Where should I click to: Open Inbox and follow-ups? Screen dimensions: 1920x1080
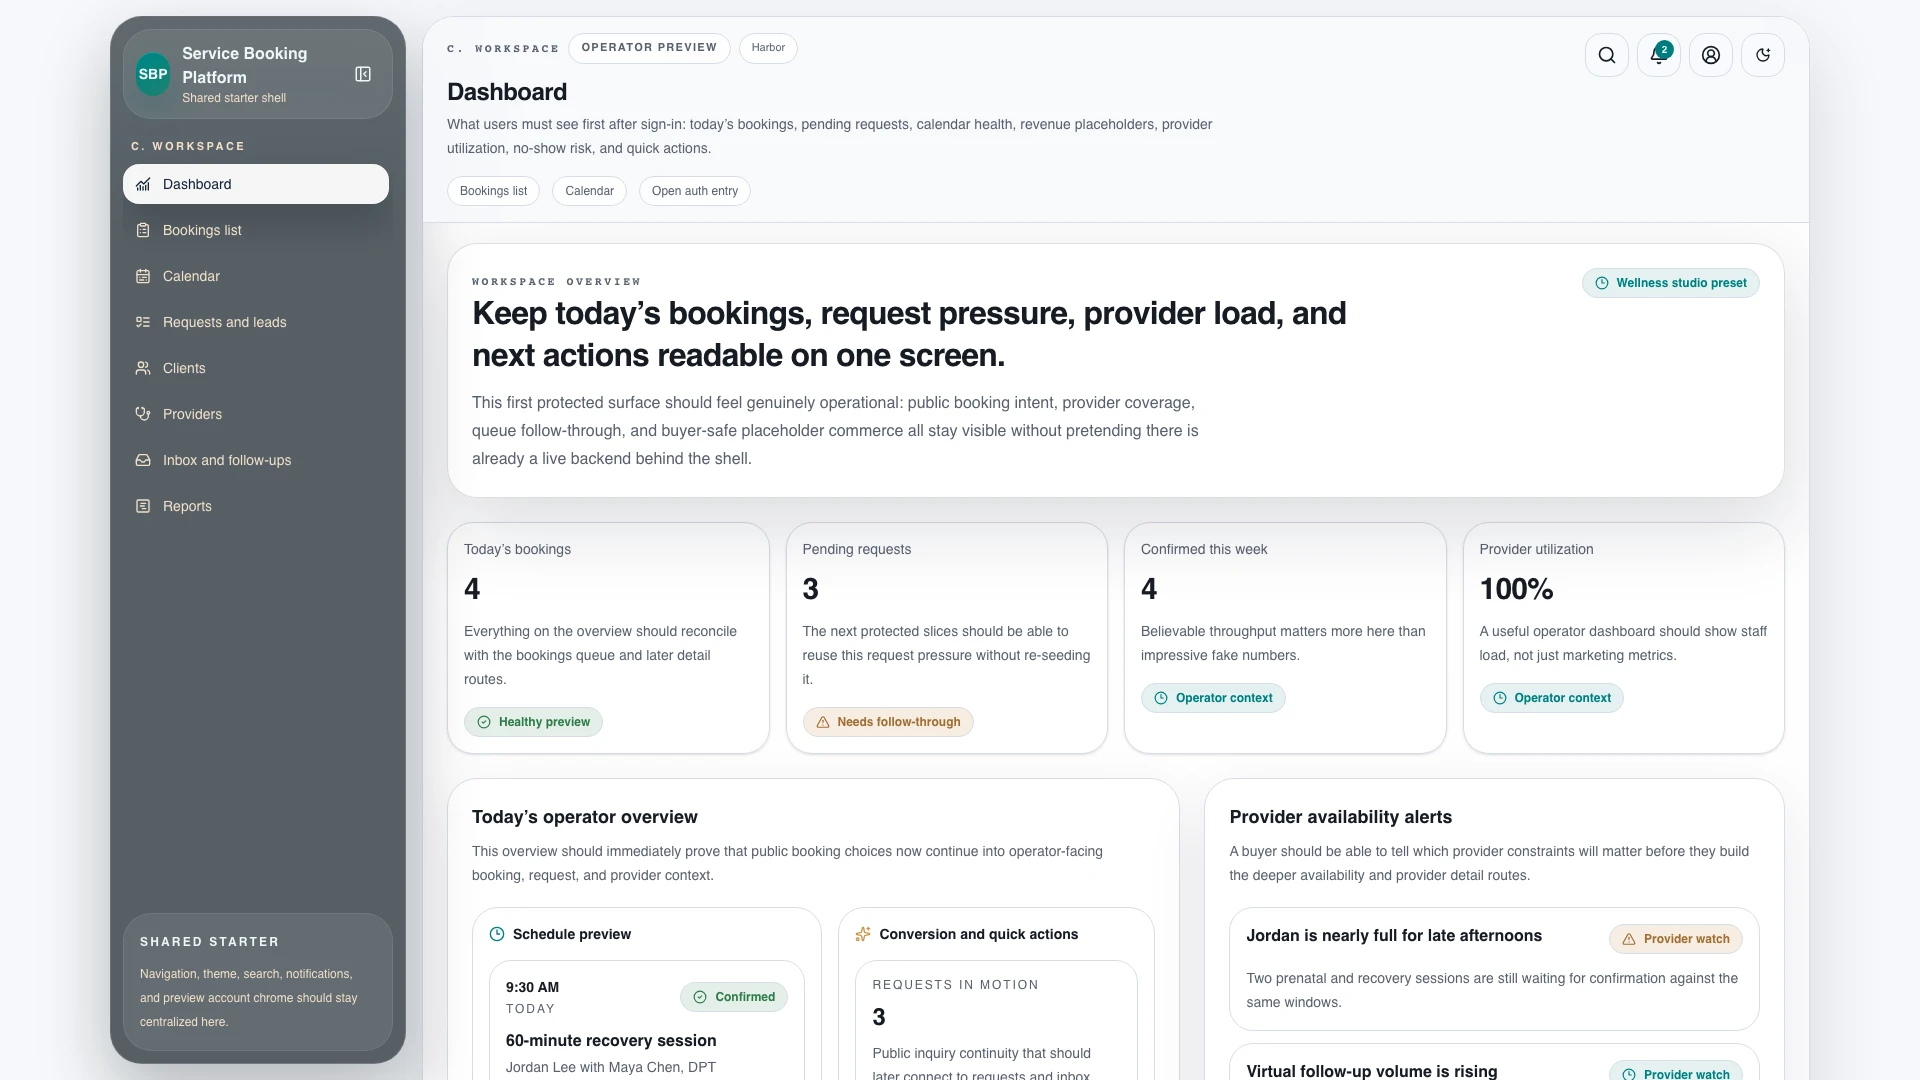tap(256, 460)
